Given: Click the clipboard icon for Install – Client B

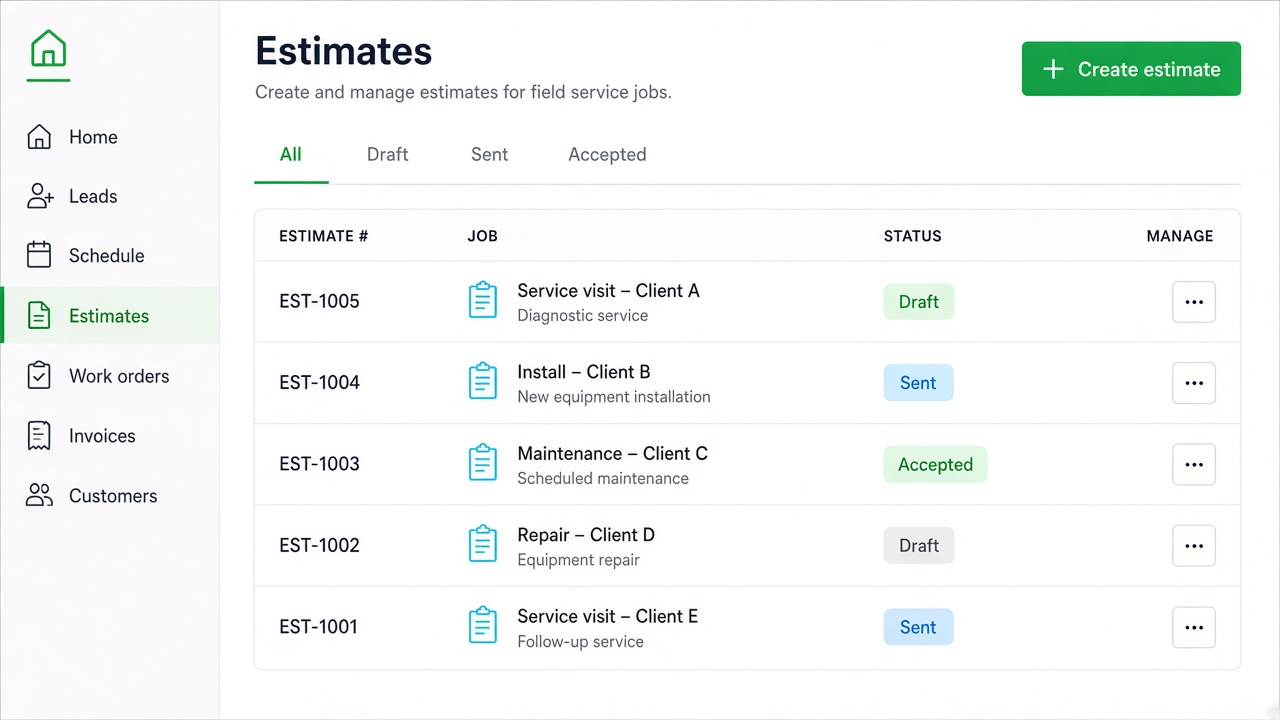Looking at the screenshot, I should (483, 382).
